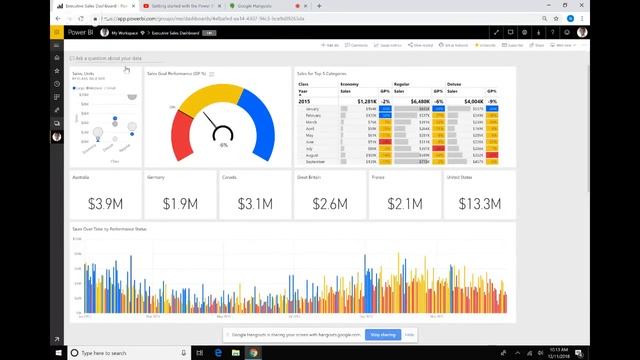Open the Power BI app launcher waffle
The width and height of the screenshot is (640, 360).
(x=57, y=32)
